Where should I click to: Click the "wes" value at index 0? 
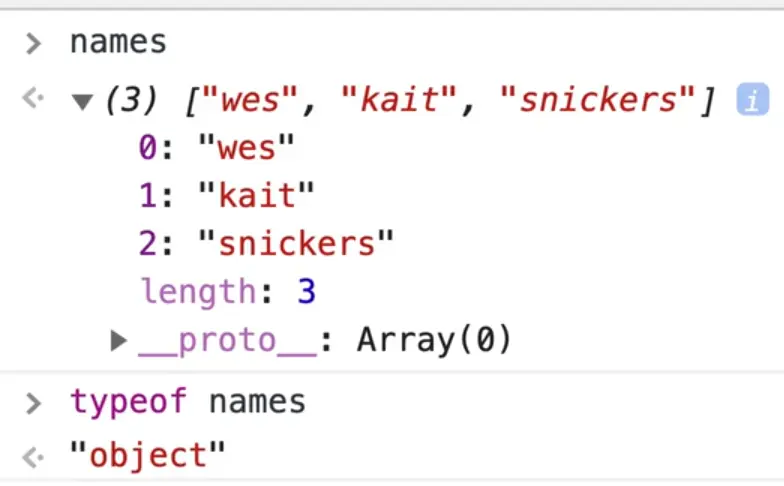[246, 149]
